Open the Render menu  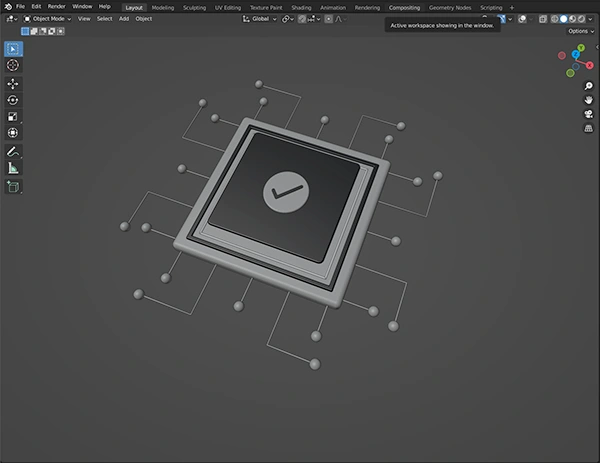[56, 7]
